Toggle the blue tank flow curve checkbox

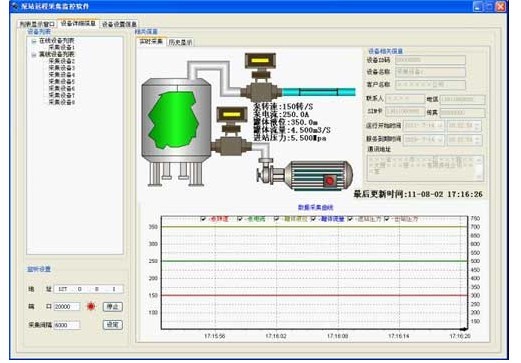click(x=313, y=219)
